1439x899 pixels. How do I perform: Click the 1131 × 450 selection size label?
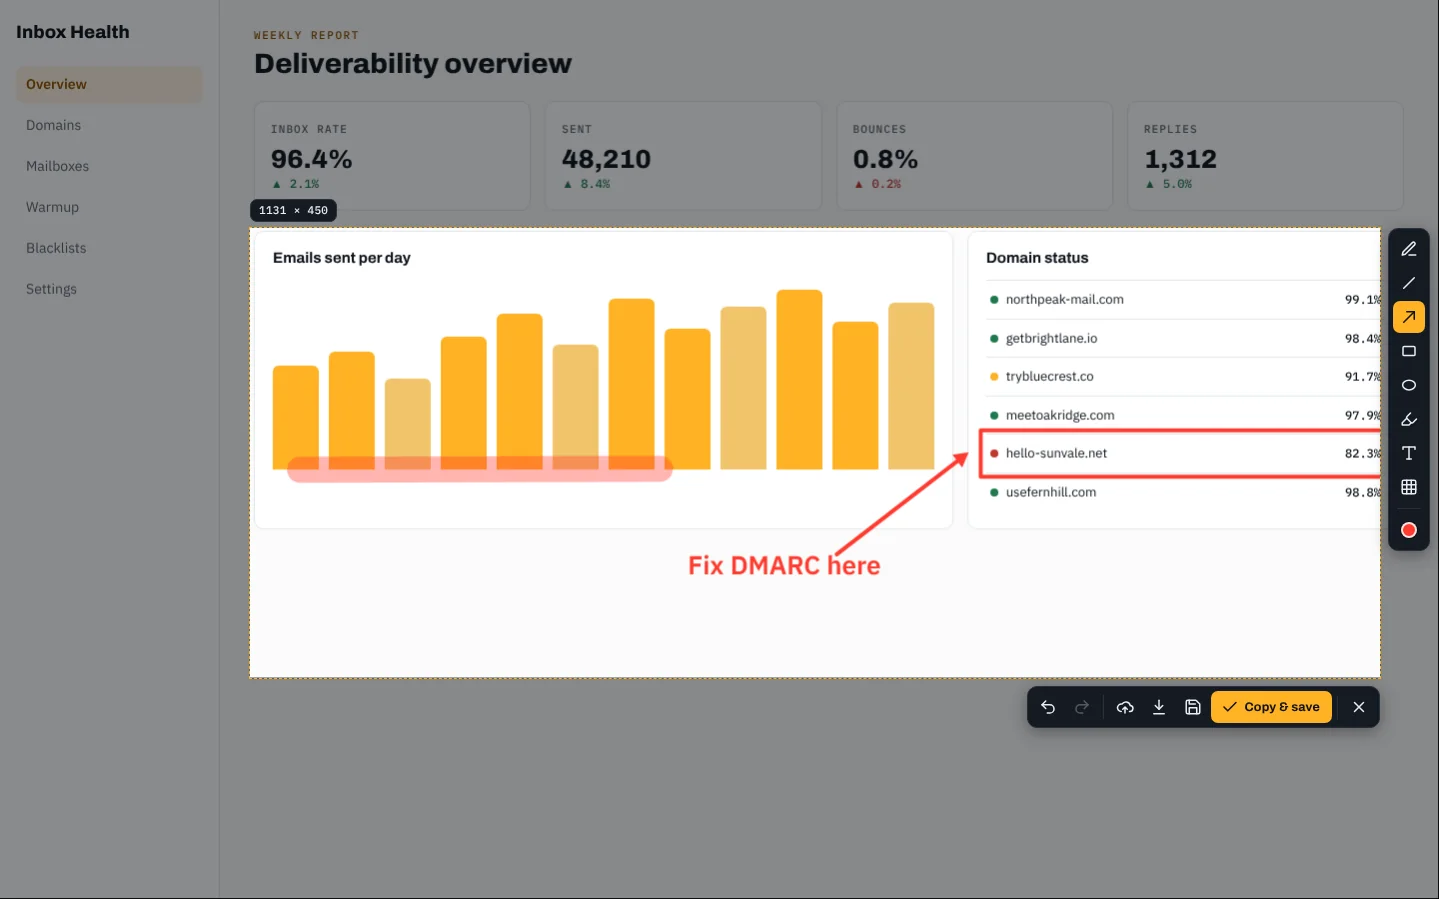293,210
